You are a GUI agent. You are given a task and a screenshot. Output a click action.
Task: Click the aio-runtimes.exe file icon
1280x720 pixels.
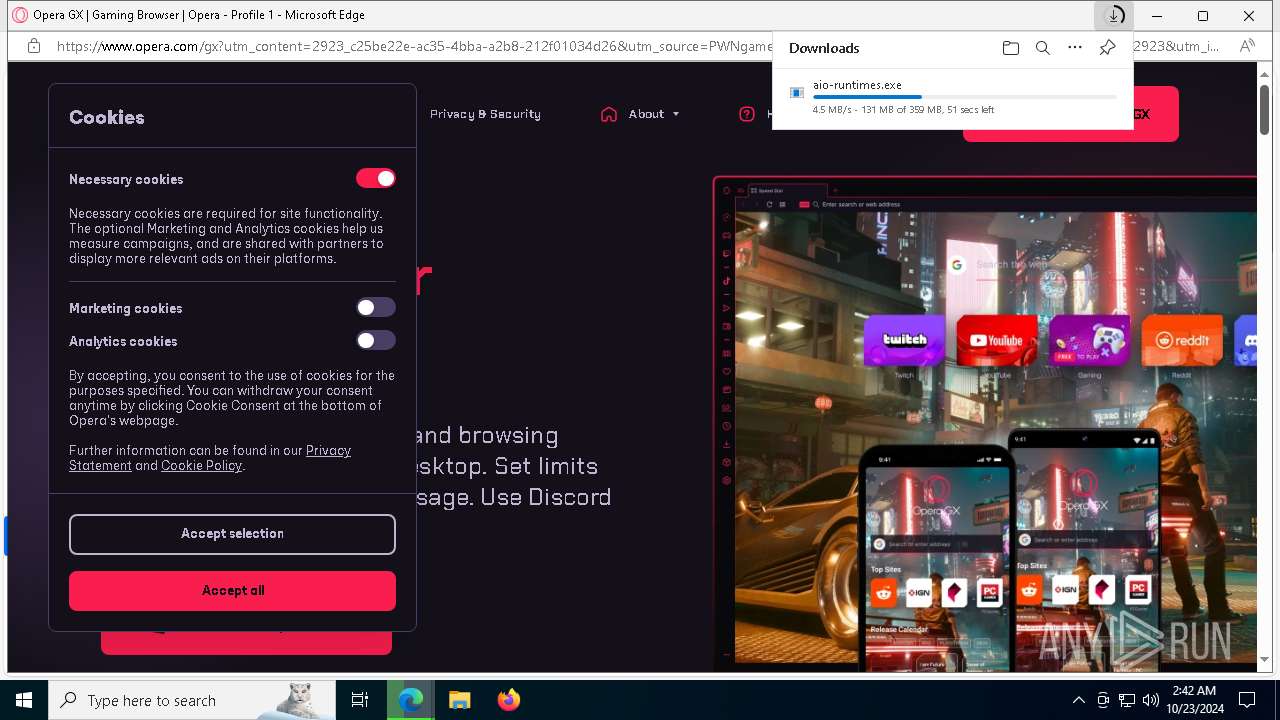(797, 92)
